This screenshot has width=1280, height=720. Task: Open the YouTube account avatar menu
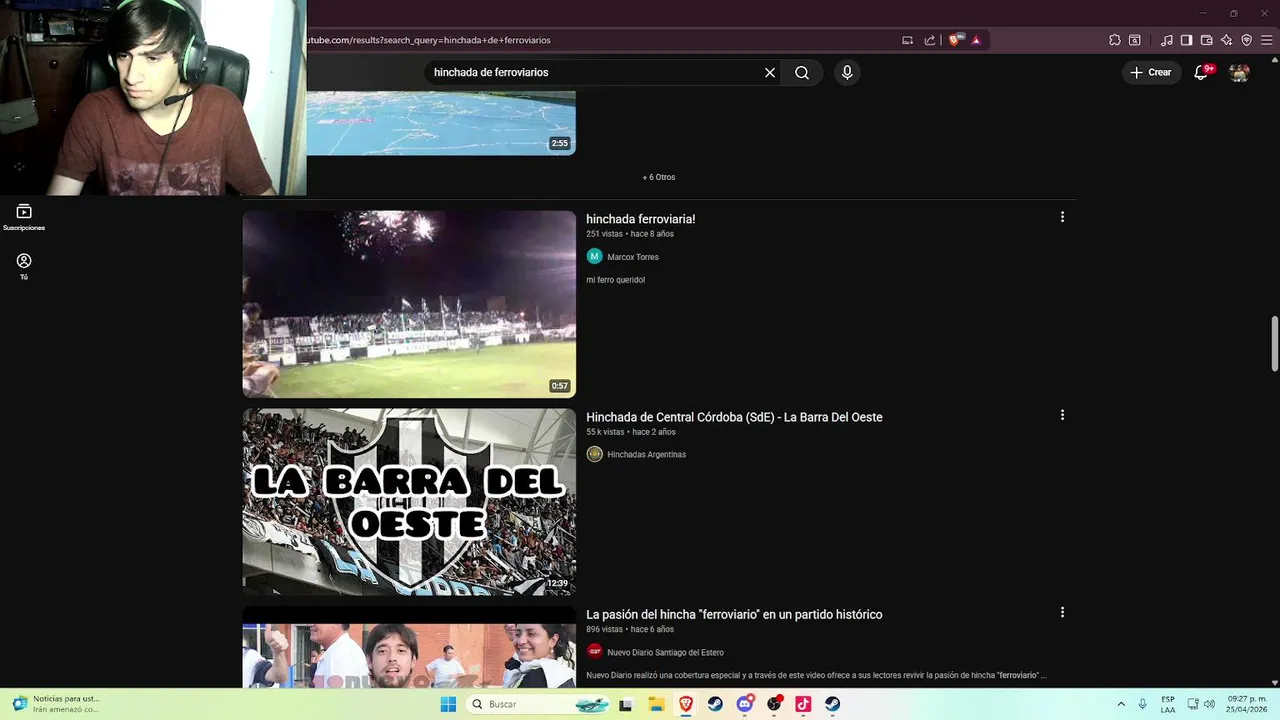click(1239, 72)
